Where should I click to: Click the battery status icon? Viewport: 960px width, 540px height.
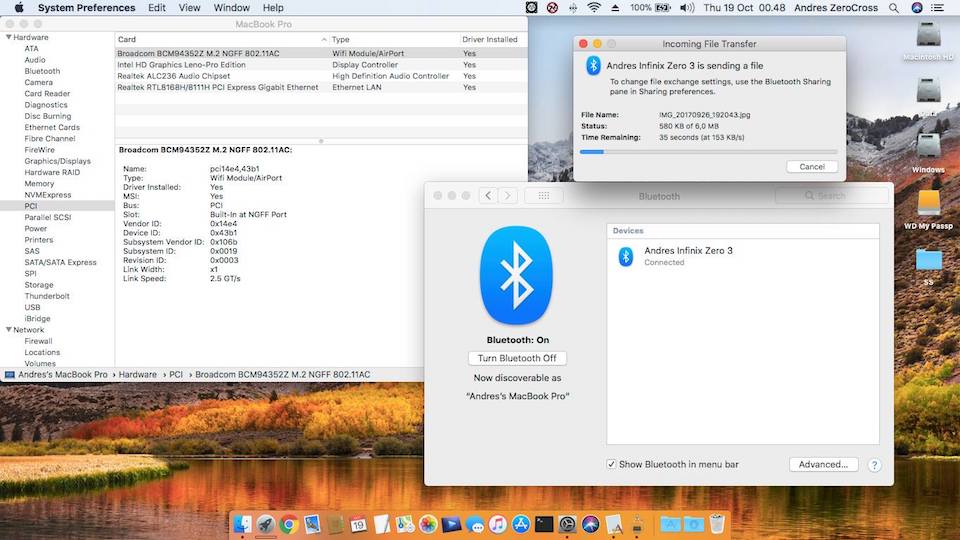pos(662,8)
